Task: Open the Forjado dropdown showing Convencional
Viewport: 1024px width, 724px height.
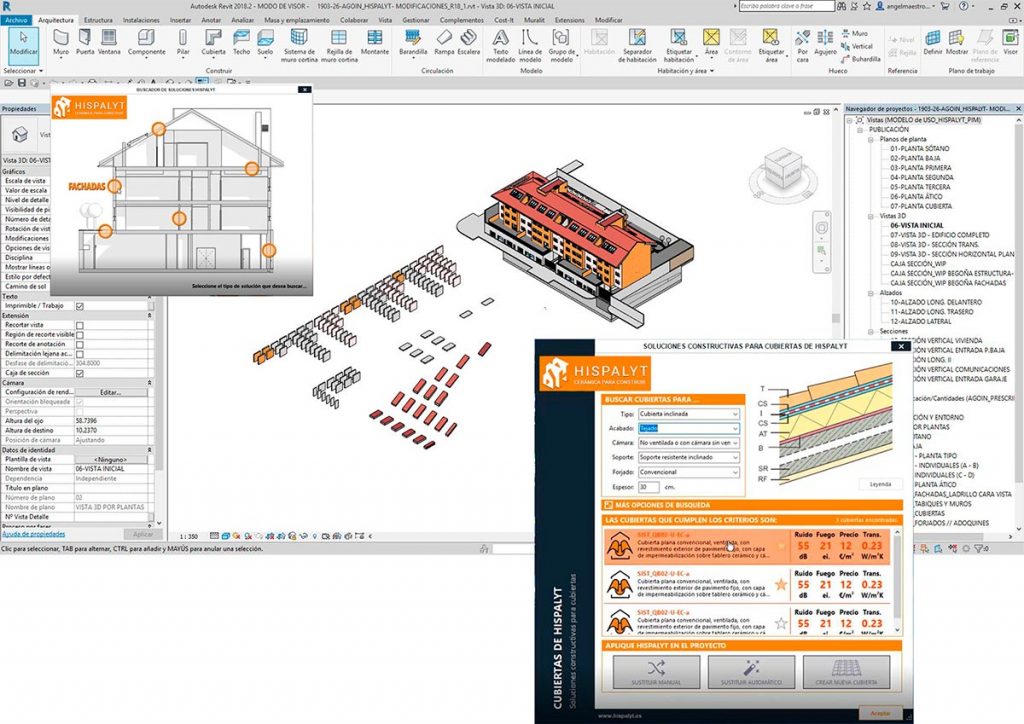Action: [688, 472]
